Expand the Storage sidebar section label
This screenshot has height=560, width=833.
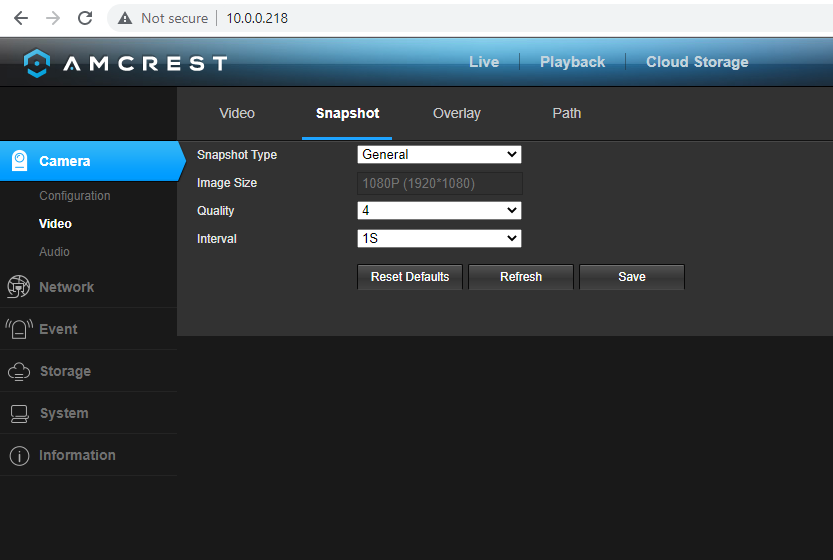65,371
